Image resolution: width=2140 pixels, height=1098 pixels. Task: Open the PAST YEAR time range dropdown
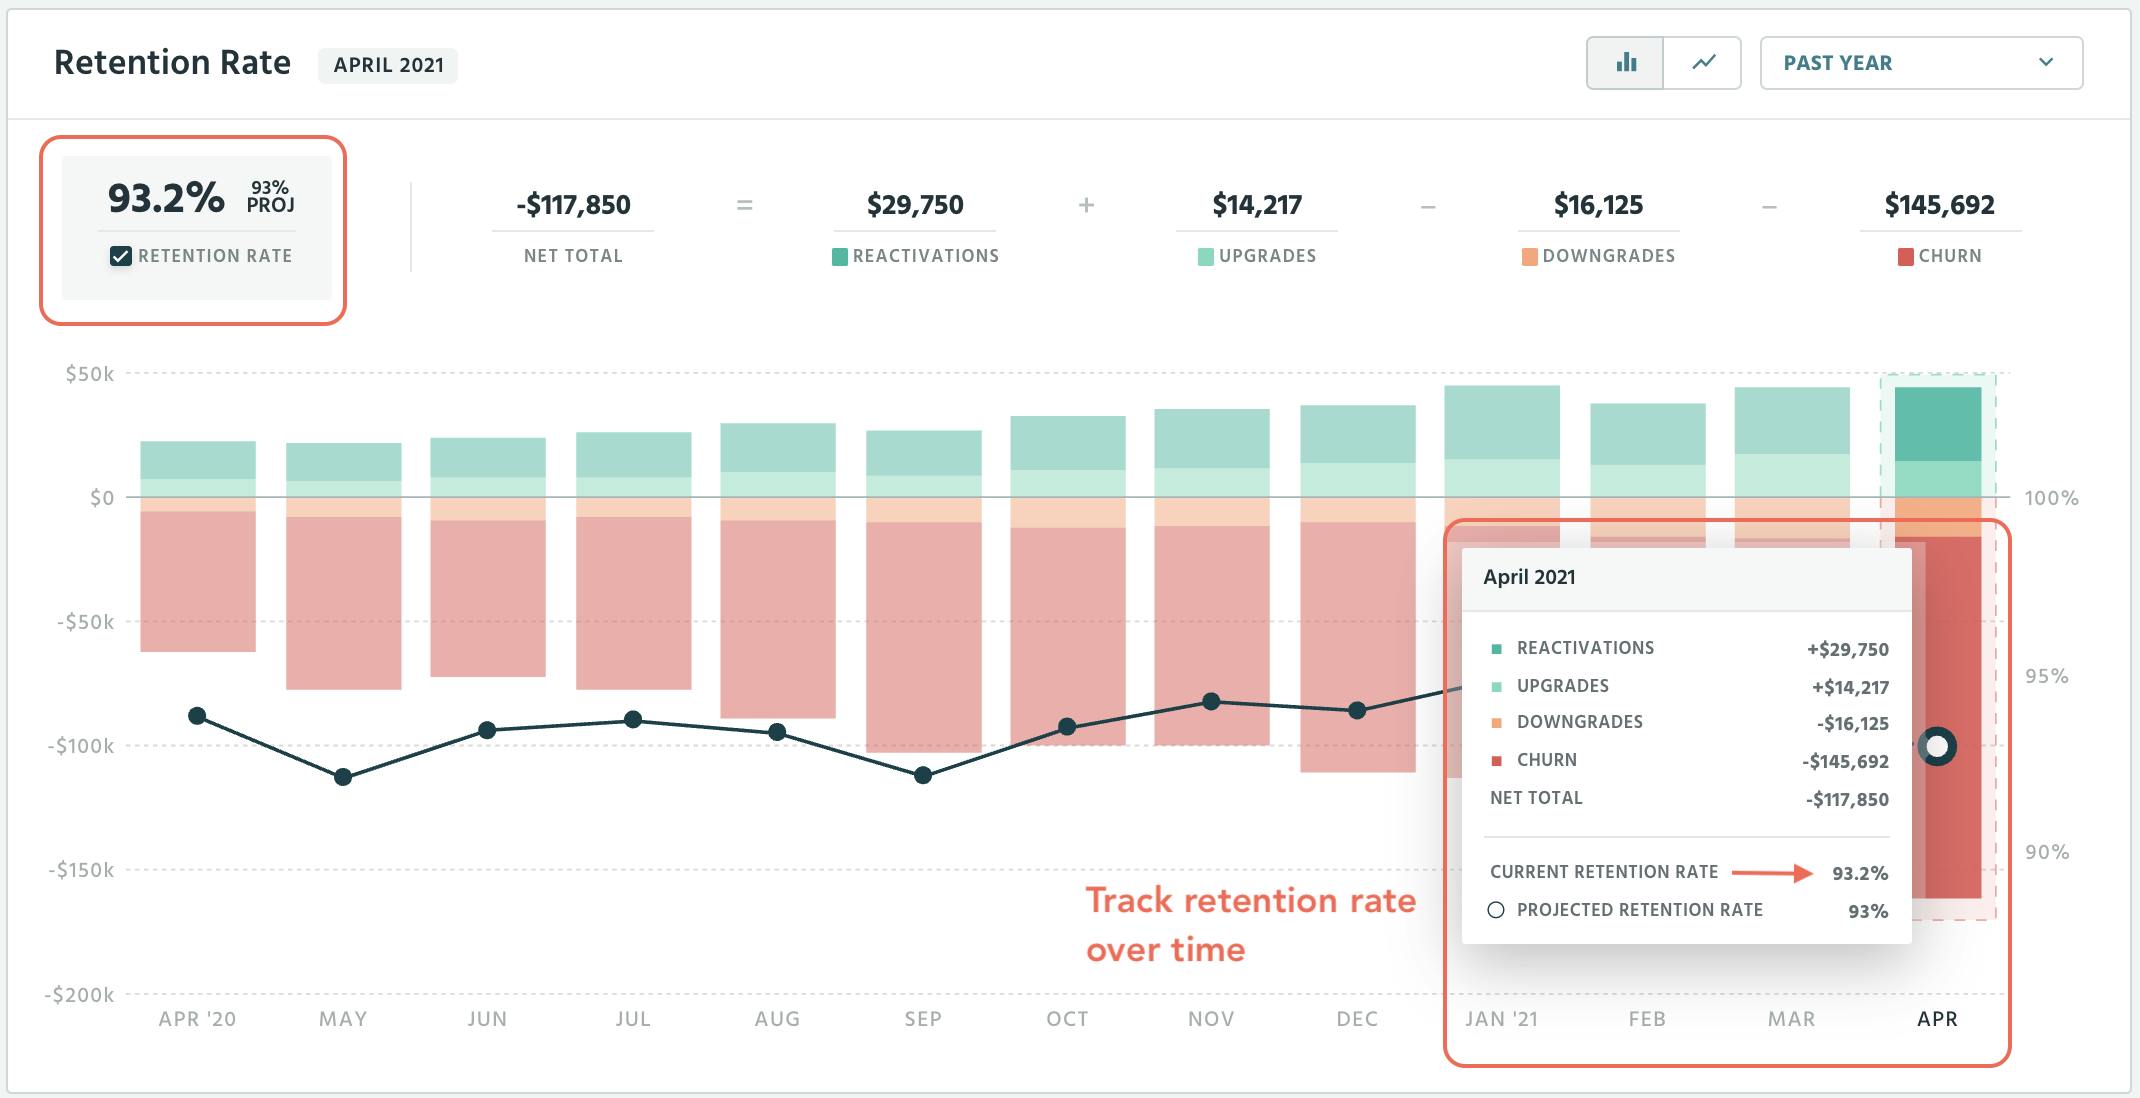point(1919,62)
